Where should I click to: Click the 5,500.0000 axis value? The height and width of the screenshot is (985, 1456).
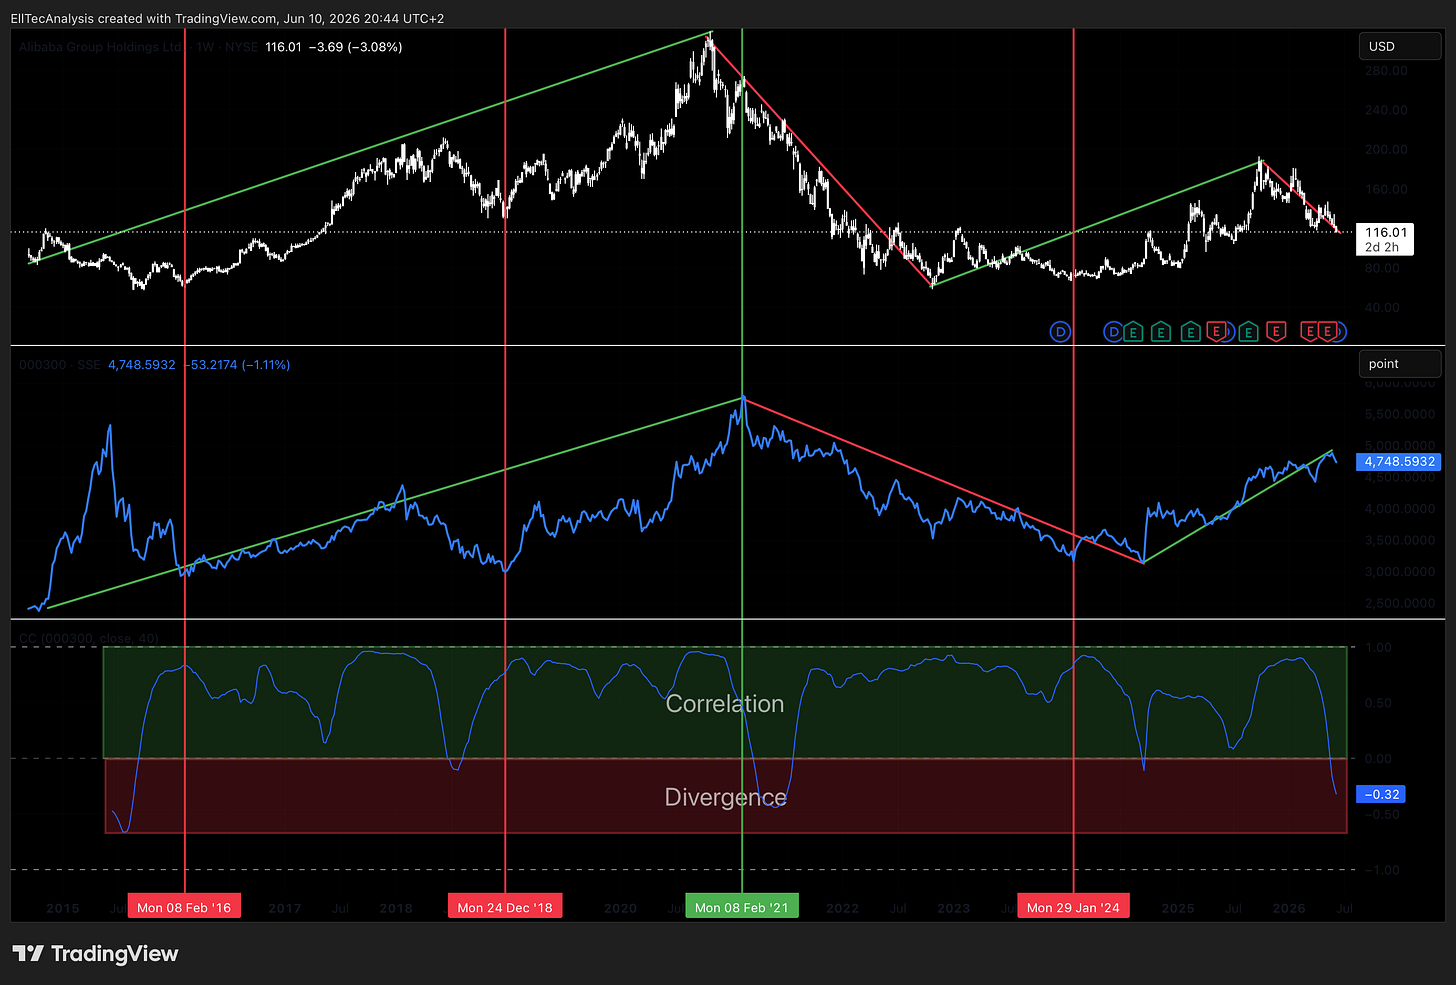pyautogui.click(x=1400, y=414)
